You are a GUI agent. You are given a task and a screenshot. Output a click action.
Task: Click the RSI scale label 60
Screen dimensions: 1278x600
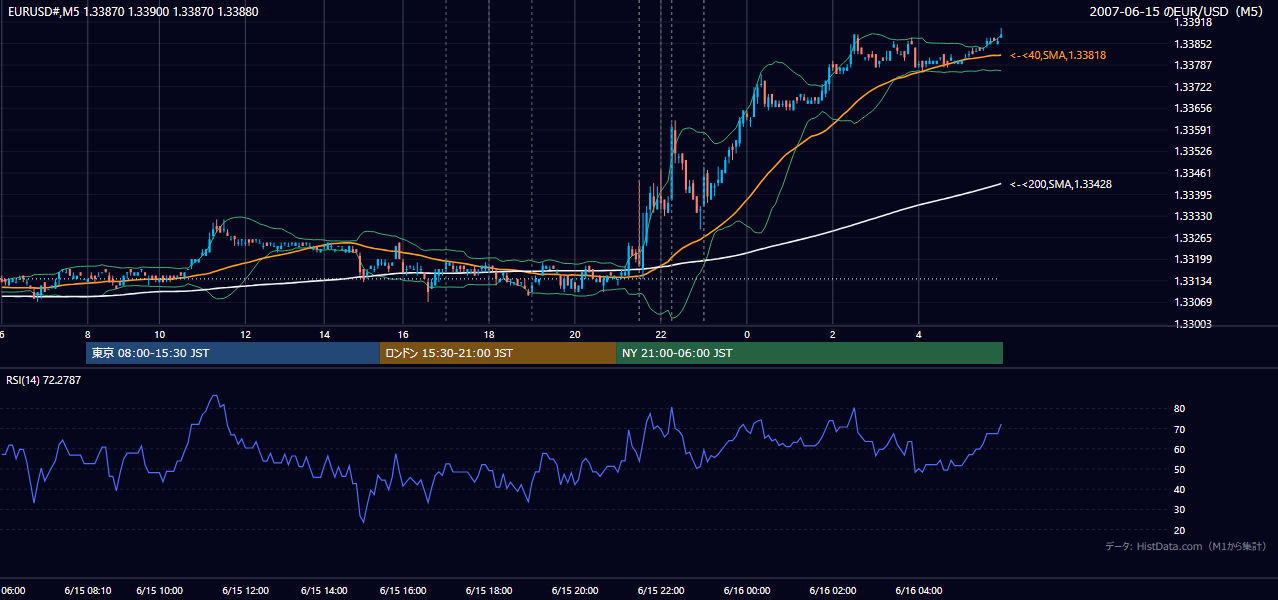click(x=1179, y=449)
